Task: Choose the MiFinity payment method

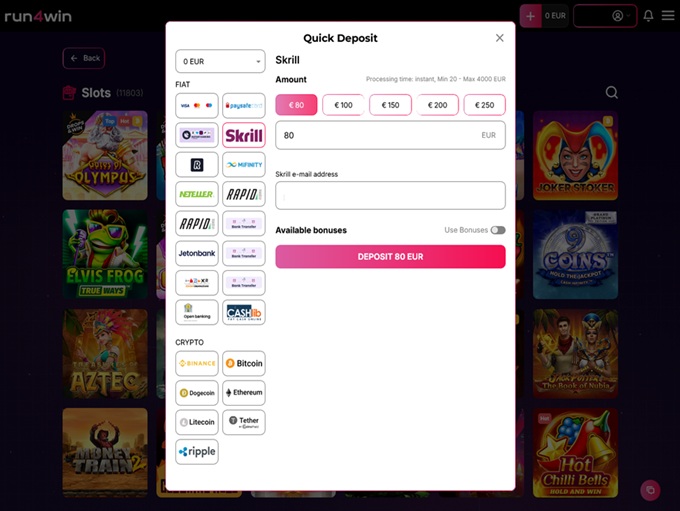Action: tap(244, 164)
